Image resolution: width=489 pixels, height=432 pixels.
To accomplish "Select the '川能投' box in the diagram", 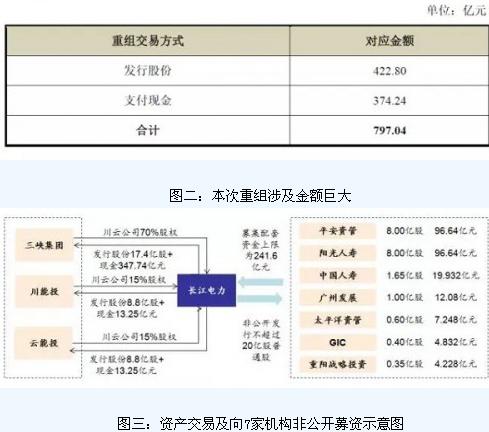I will [x=44, y=292].
